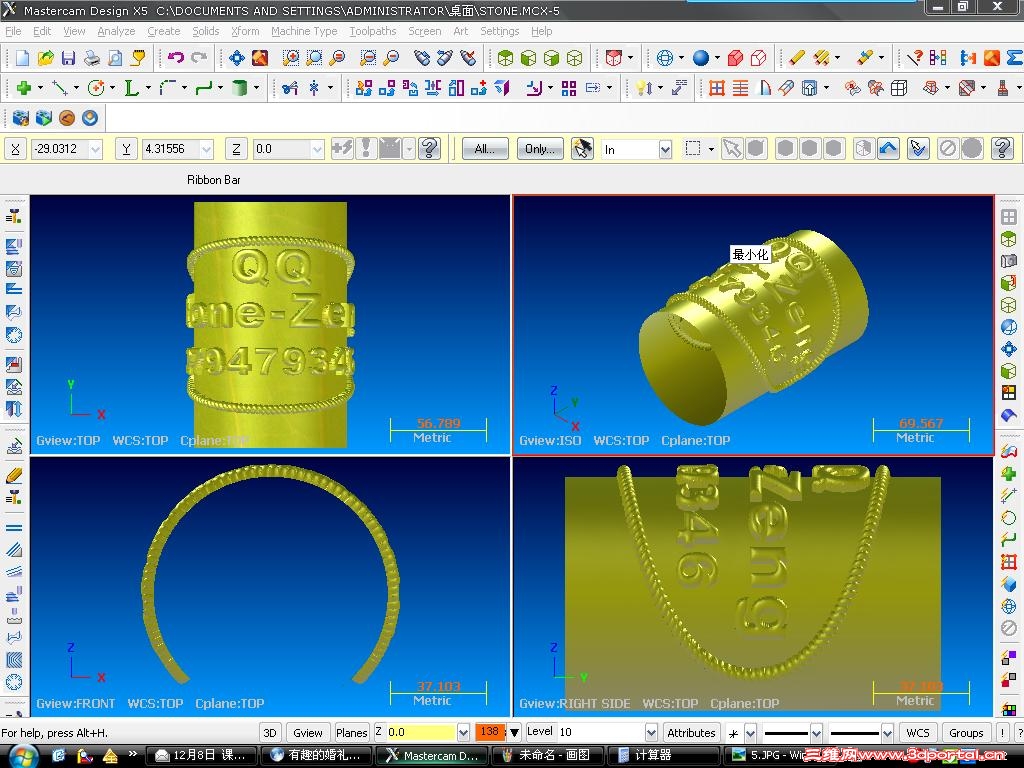Click the Z depth yellow input field
The width and height of the screenshot is (1024, 768).
coord(421,733)
